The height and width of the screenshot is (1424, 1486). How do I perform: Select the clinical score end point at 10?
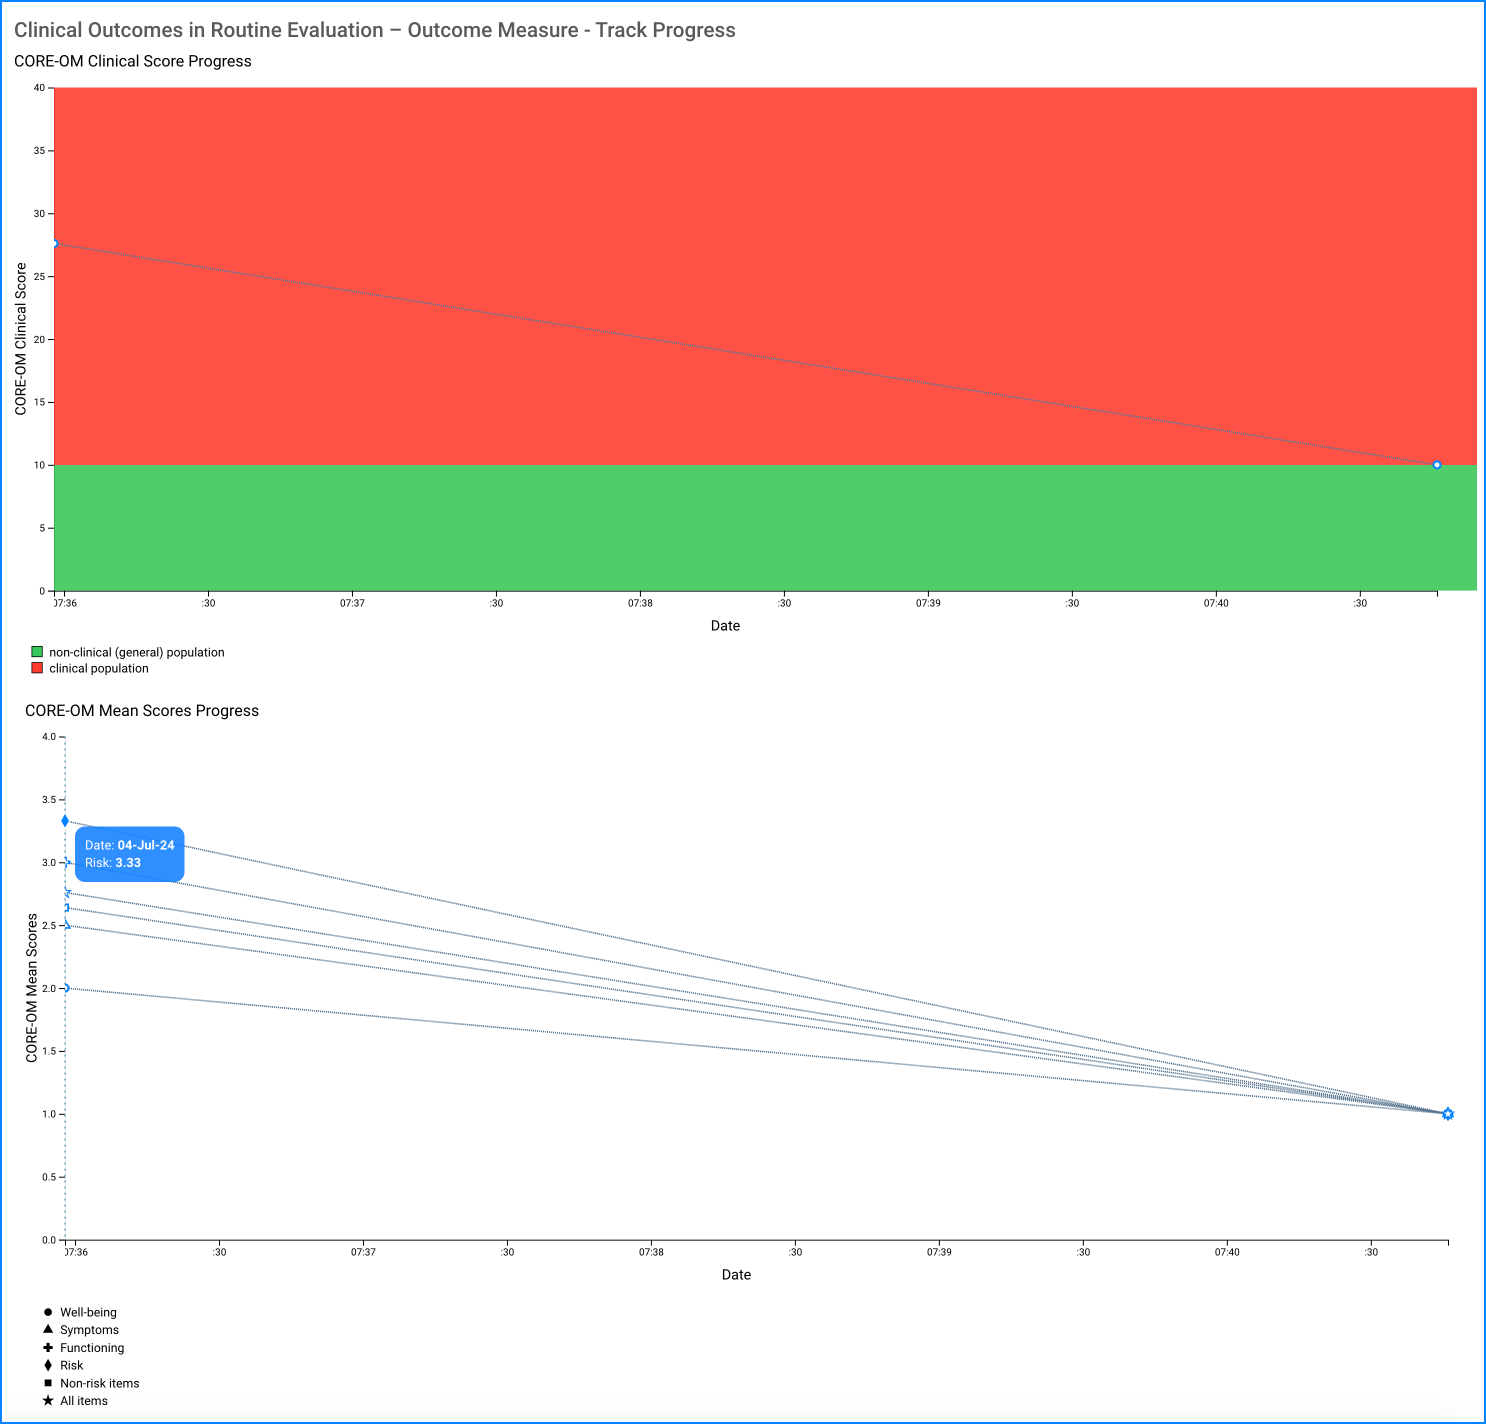(1437, 465)
